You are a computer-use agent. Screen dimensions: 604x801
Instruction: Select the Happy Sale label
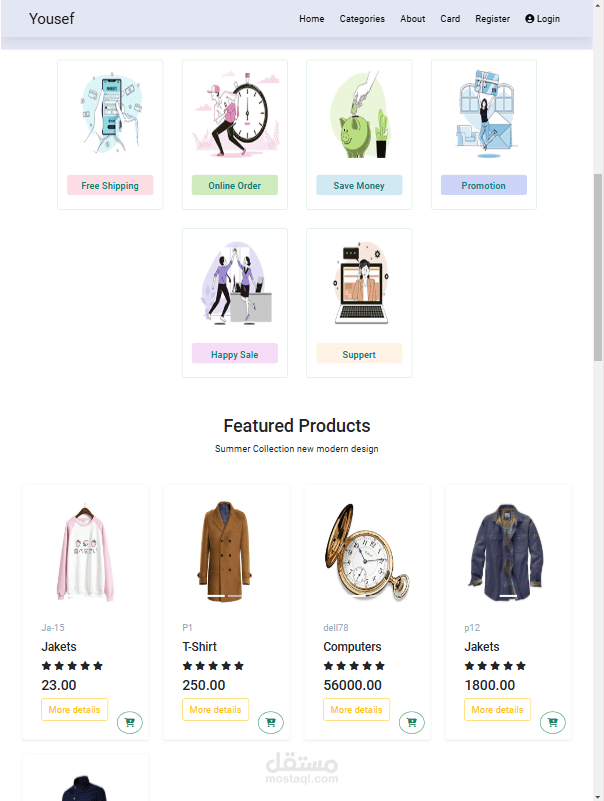[x=235, y=354]
